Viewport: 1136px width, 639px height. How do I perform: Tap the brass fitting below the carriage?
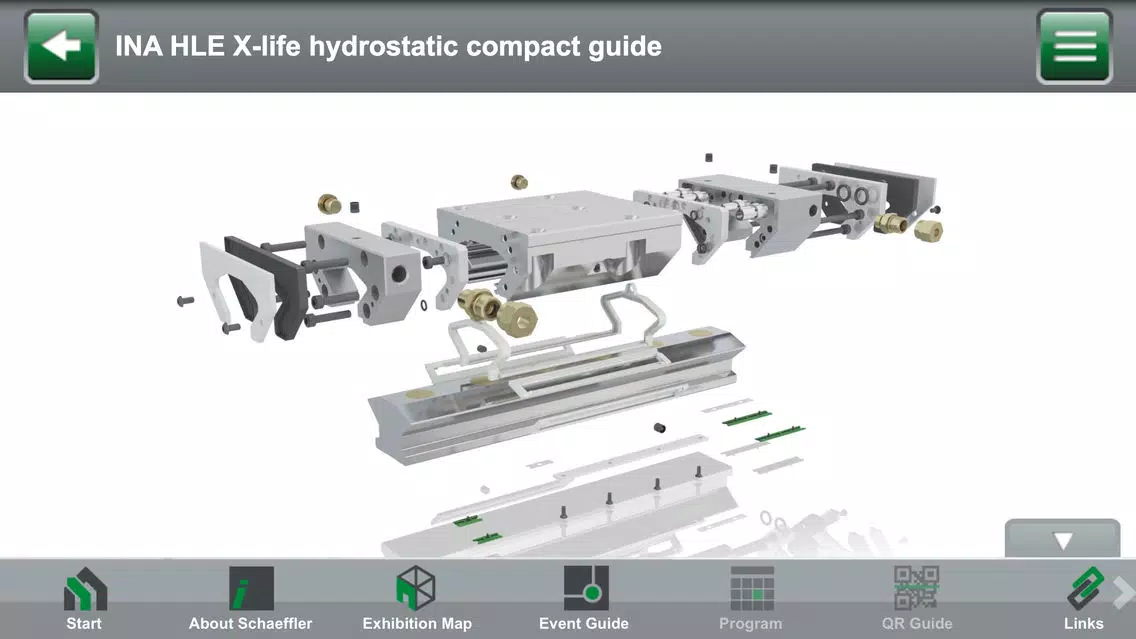(498, 309)
